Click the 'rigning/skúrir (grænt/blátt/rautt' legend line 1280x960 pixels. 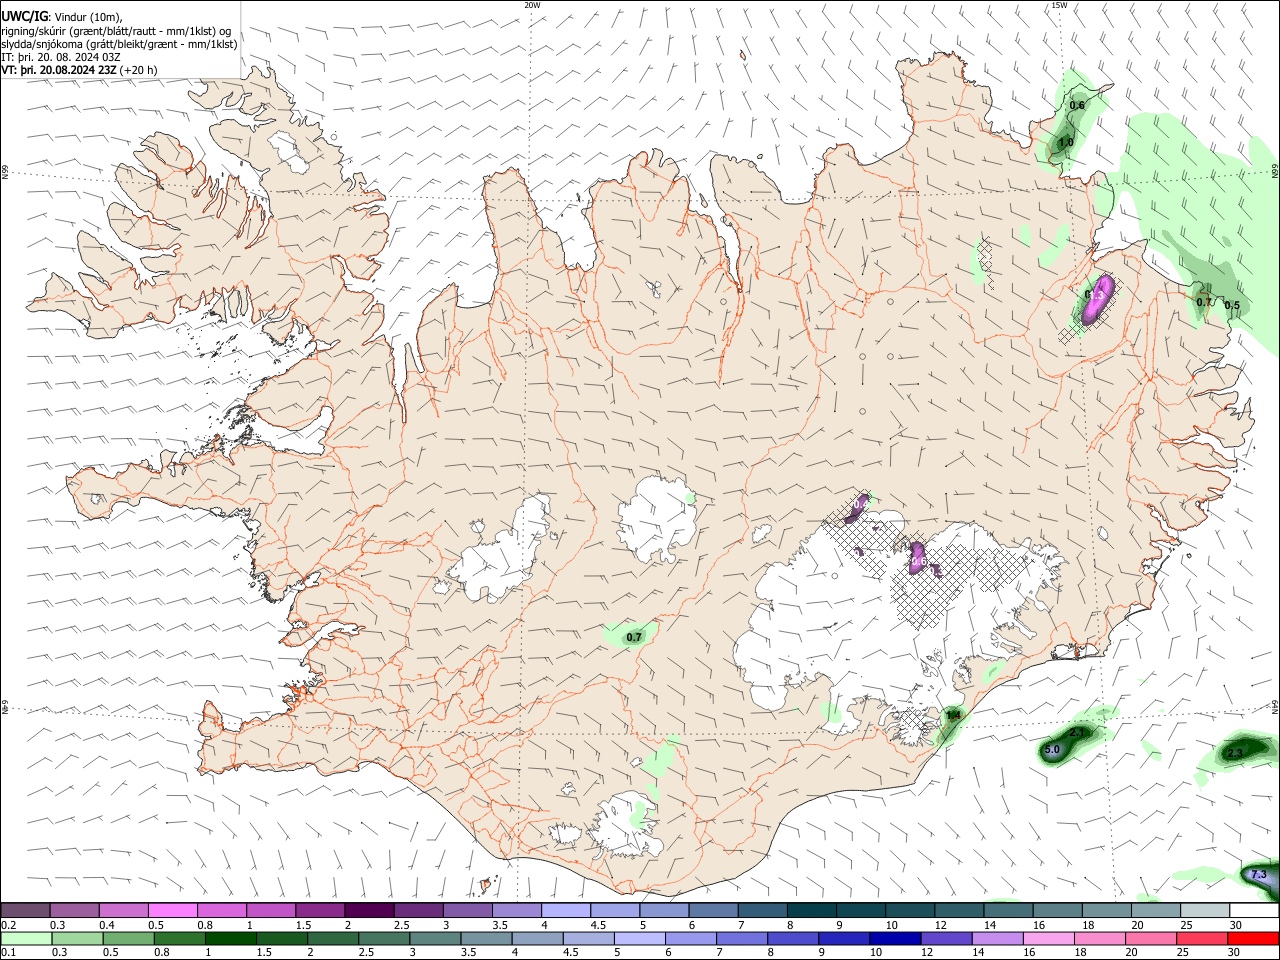(x=116, y=31)
